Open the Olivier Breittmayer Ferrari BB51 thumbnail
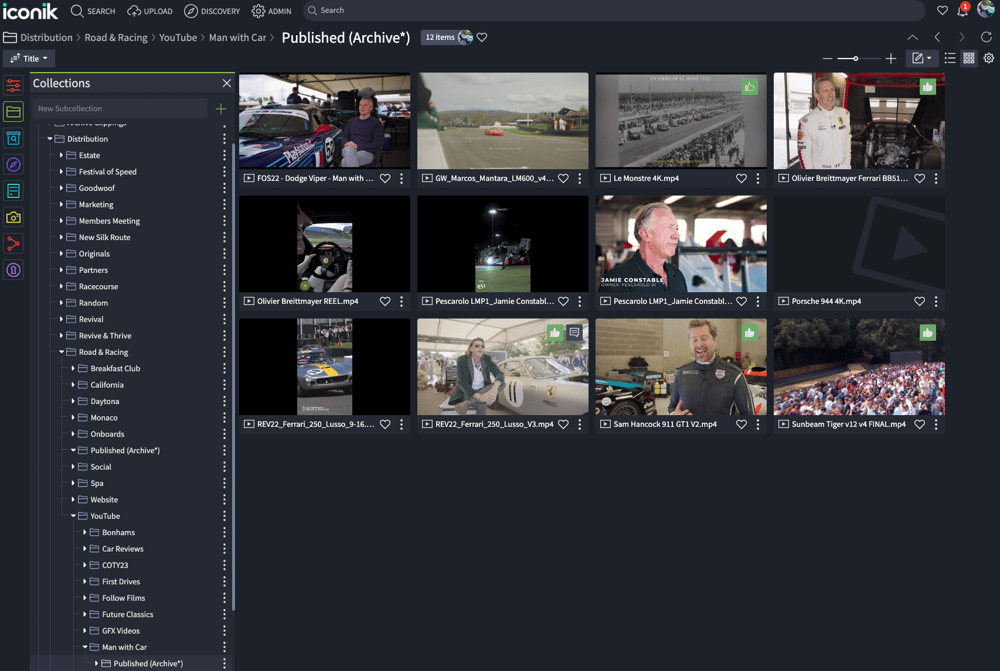Viewport: 1000px width, 671px height. [x=859, y=120]
